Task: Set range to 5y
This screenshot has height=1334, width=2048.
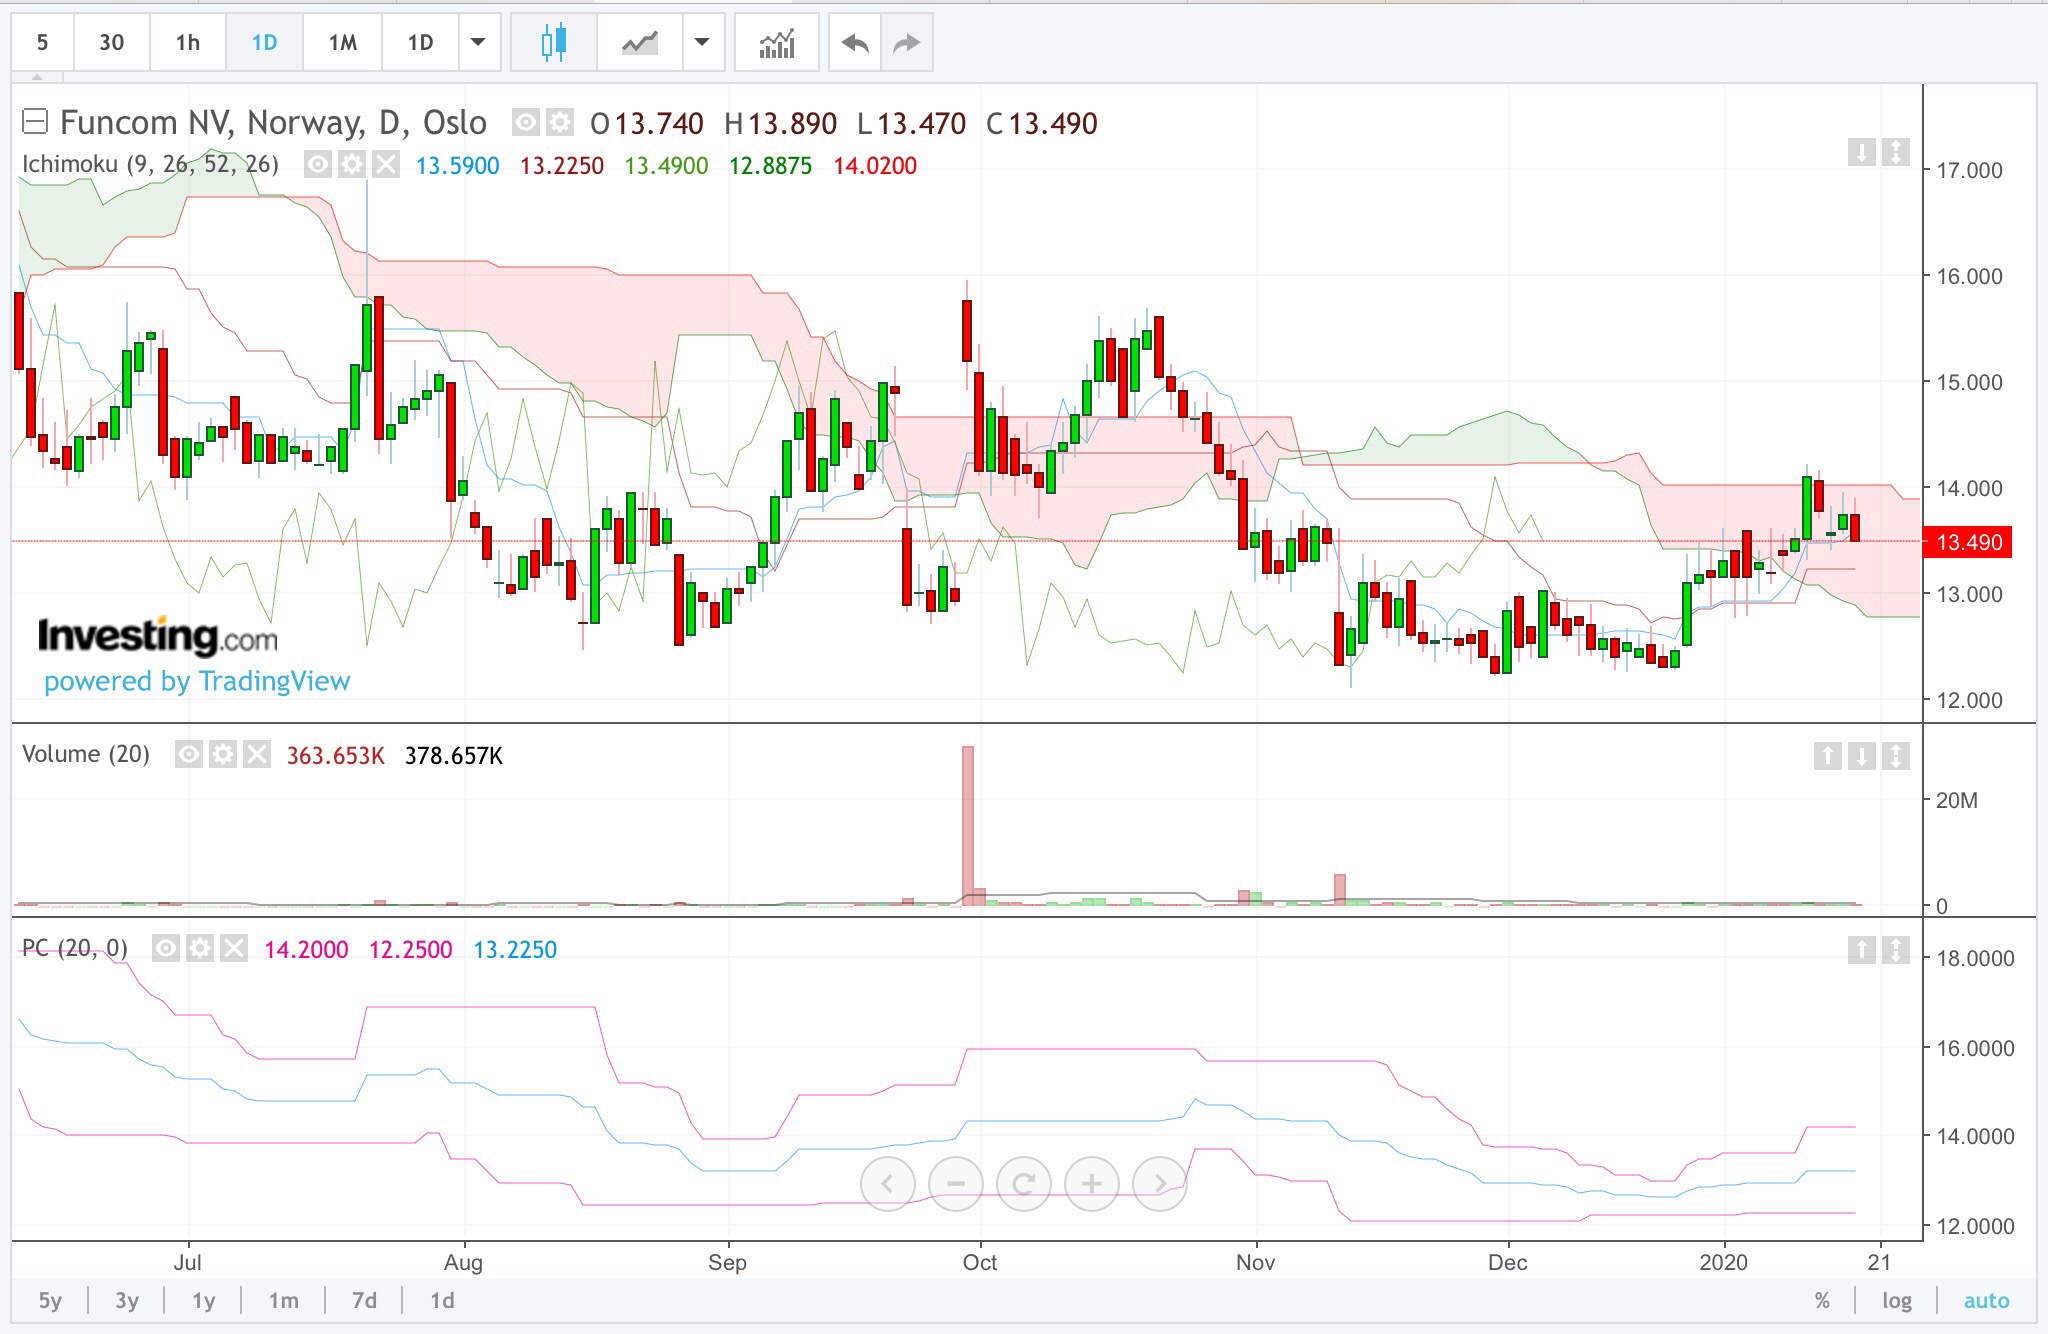Action: (x=50, y=1300)
